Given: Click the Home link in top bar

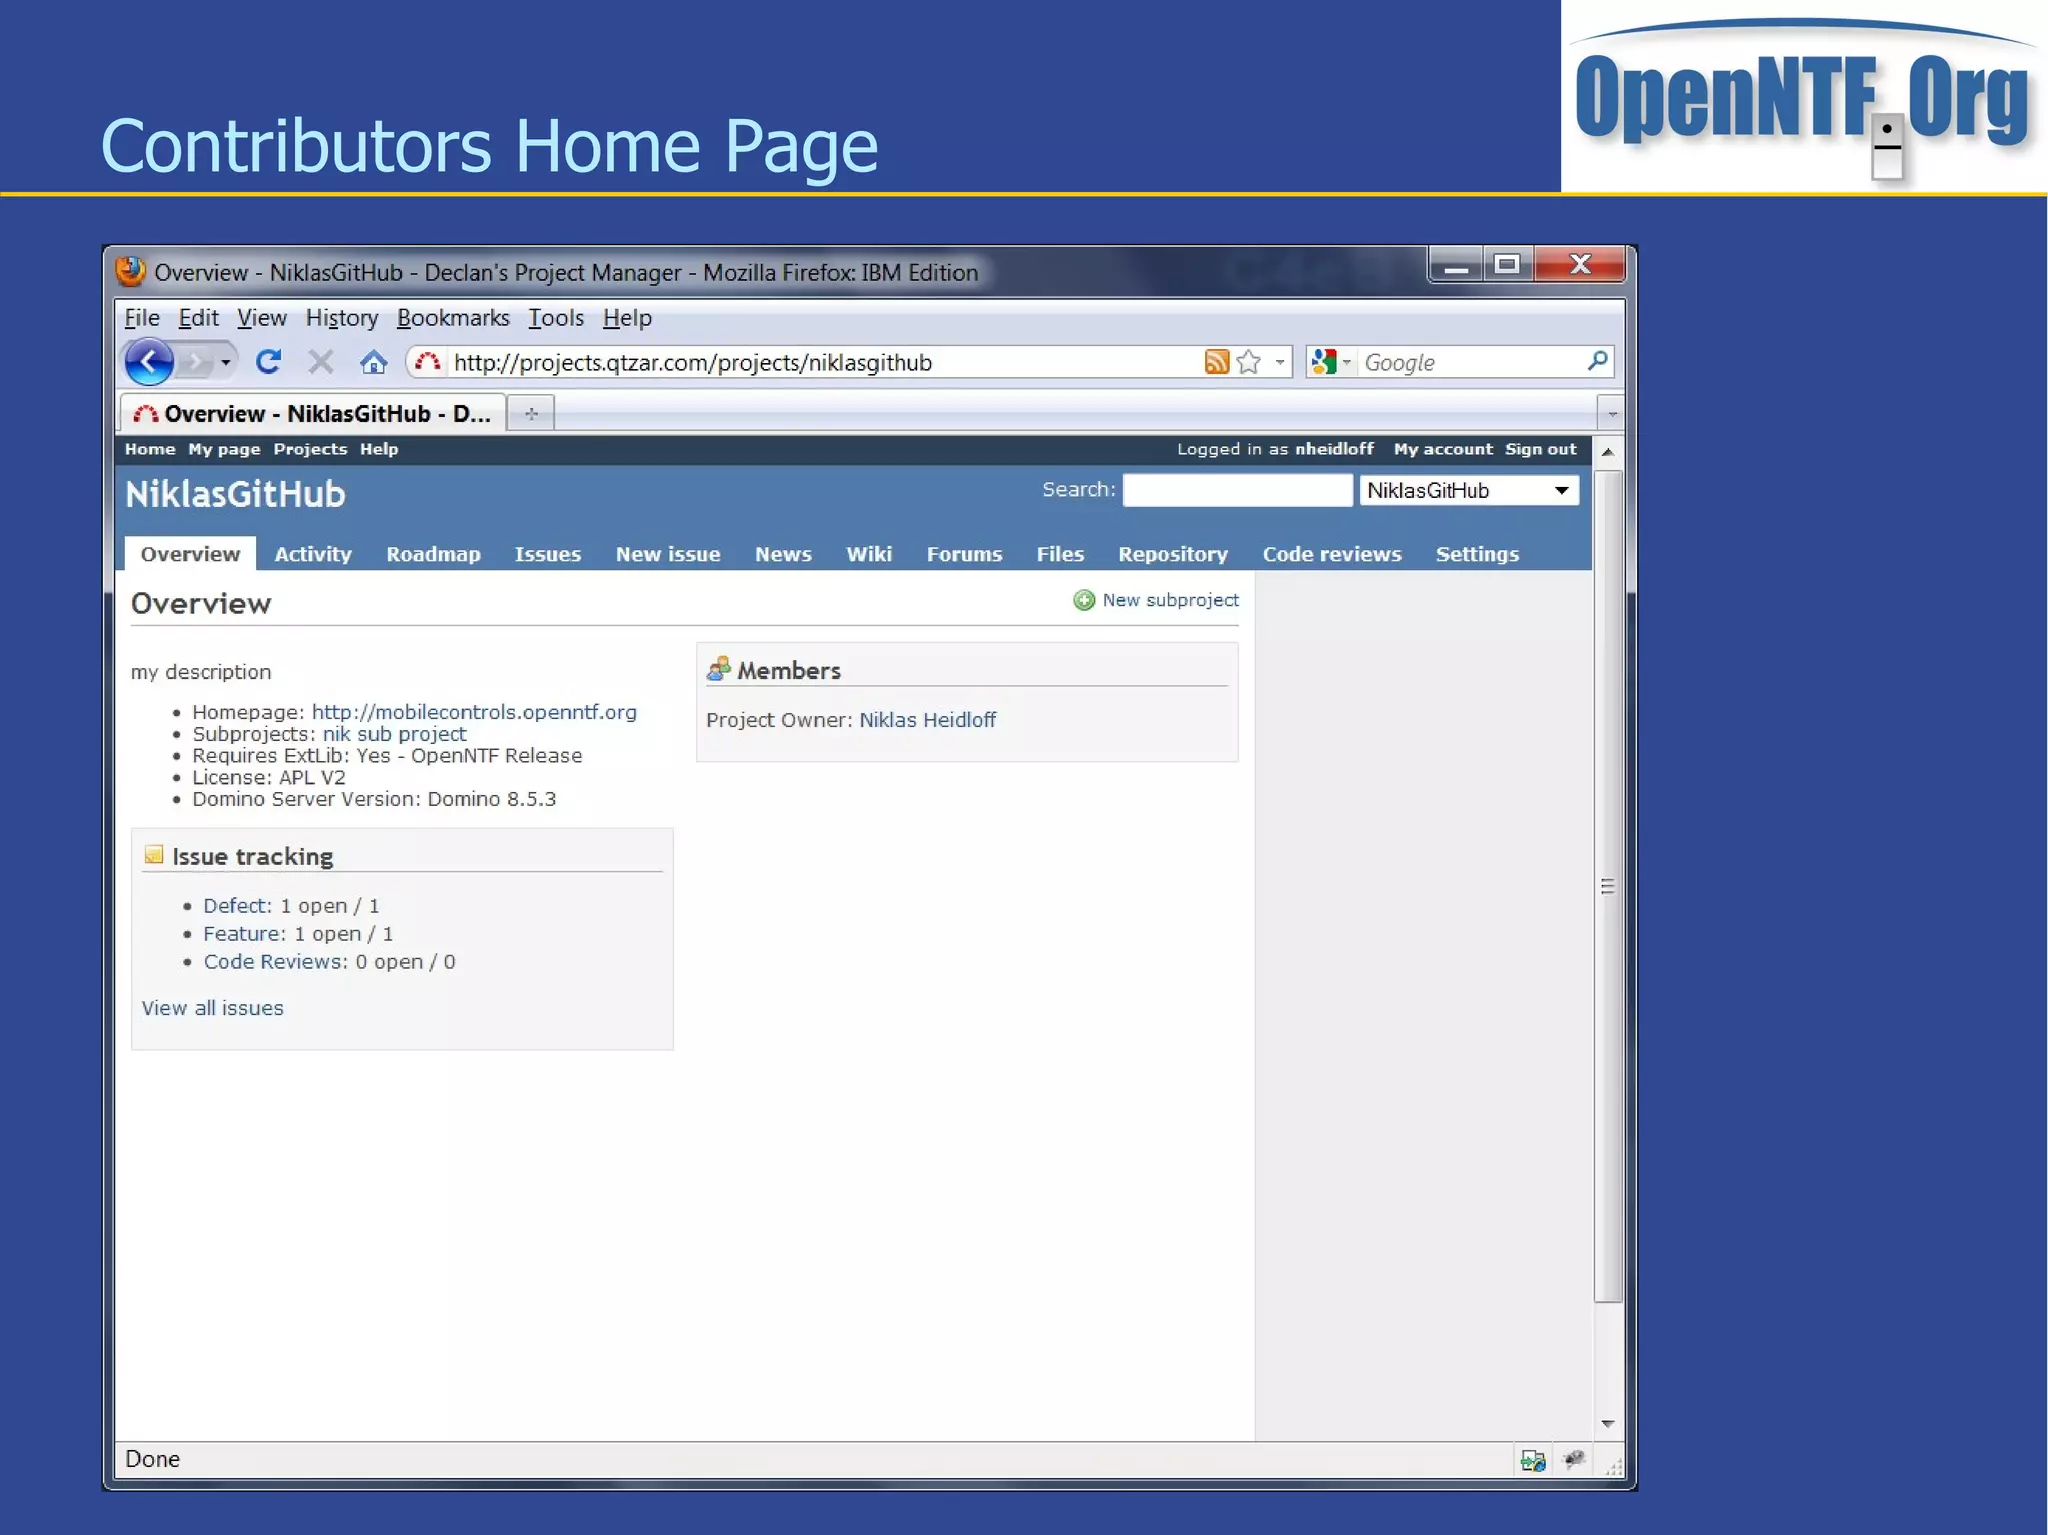Looking at the screenshot, I should (150, 449).
